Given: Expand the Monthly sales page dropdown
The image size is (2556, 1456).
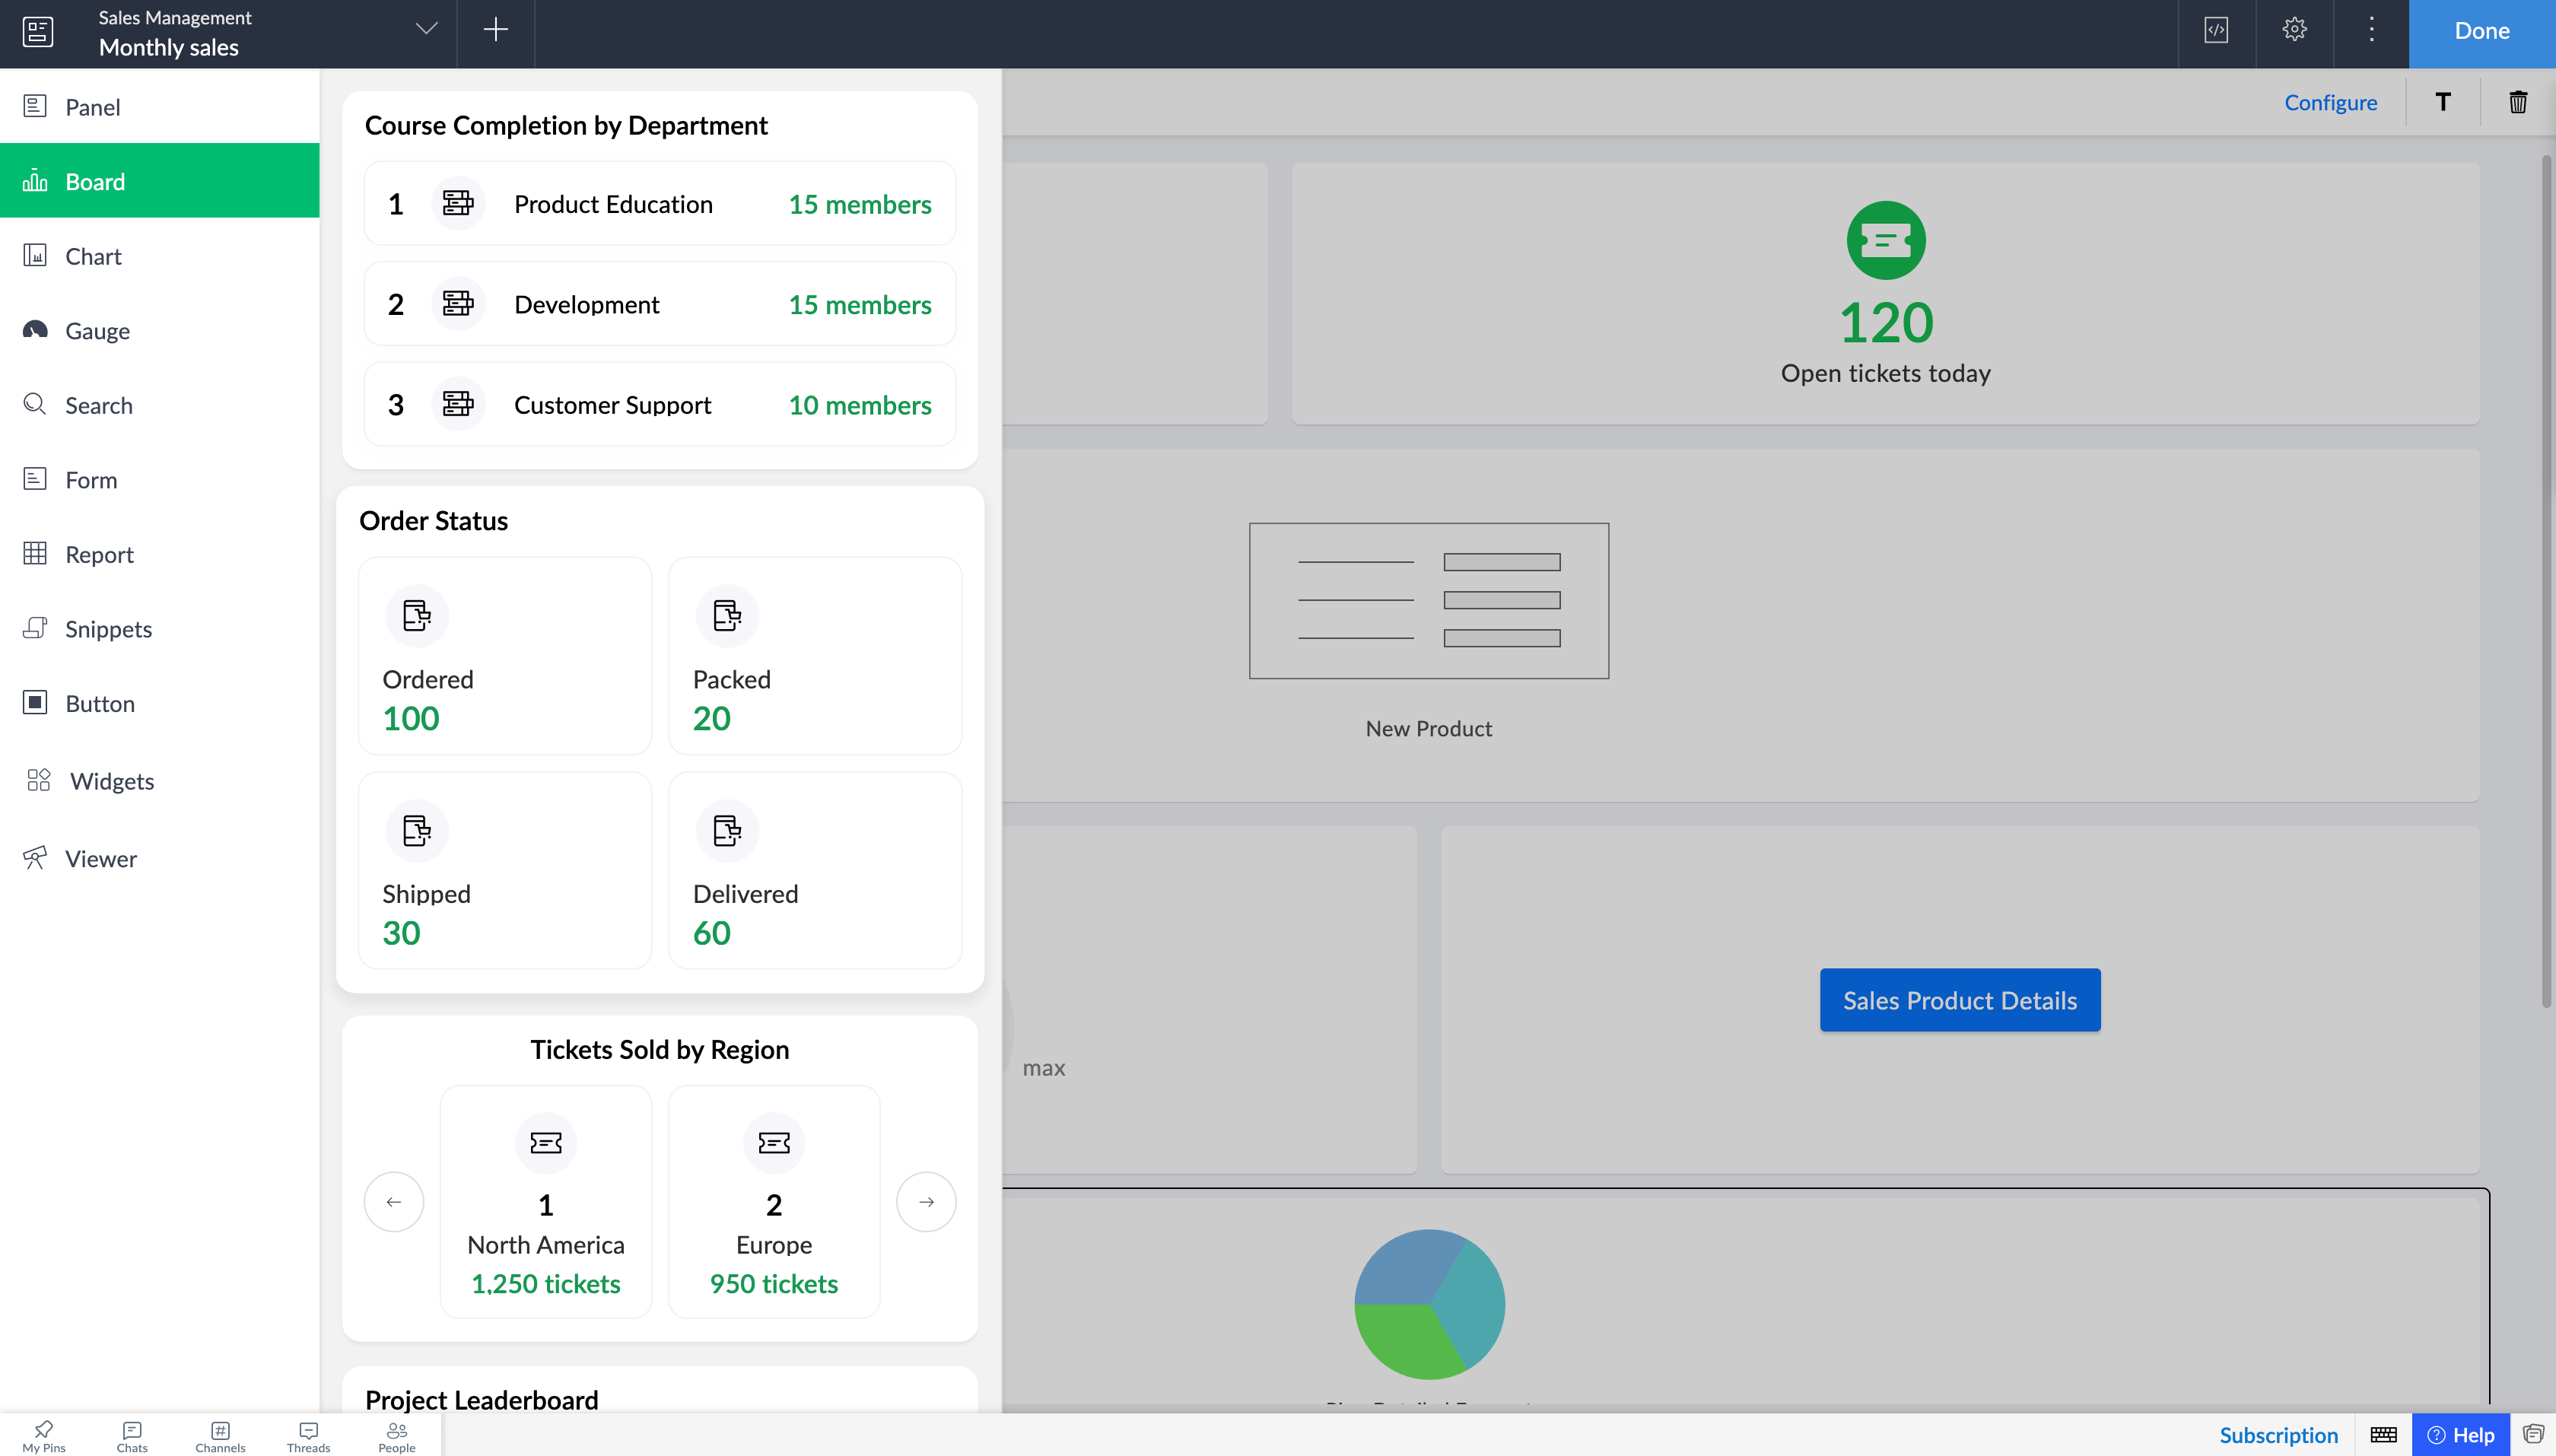Looking at the screenshot, I should (x=426, y=30).
